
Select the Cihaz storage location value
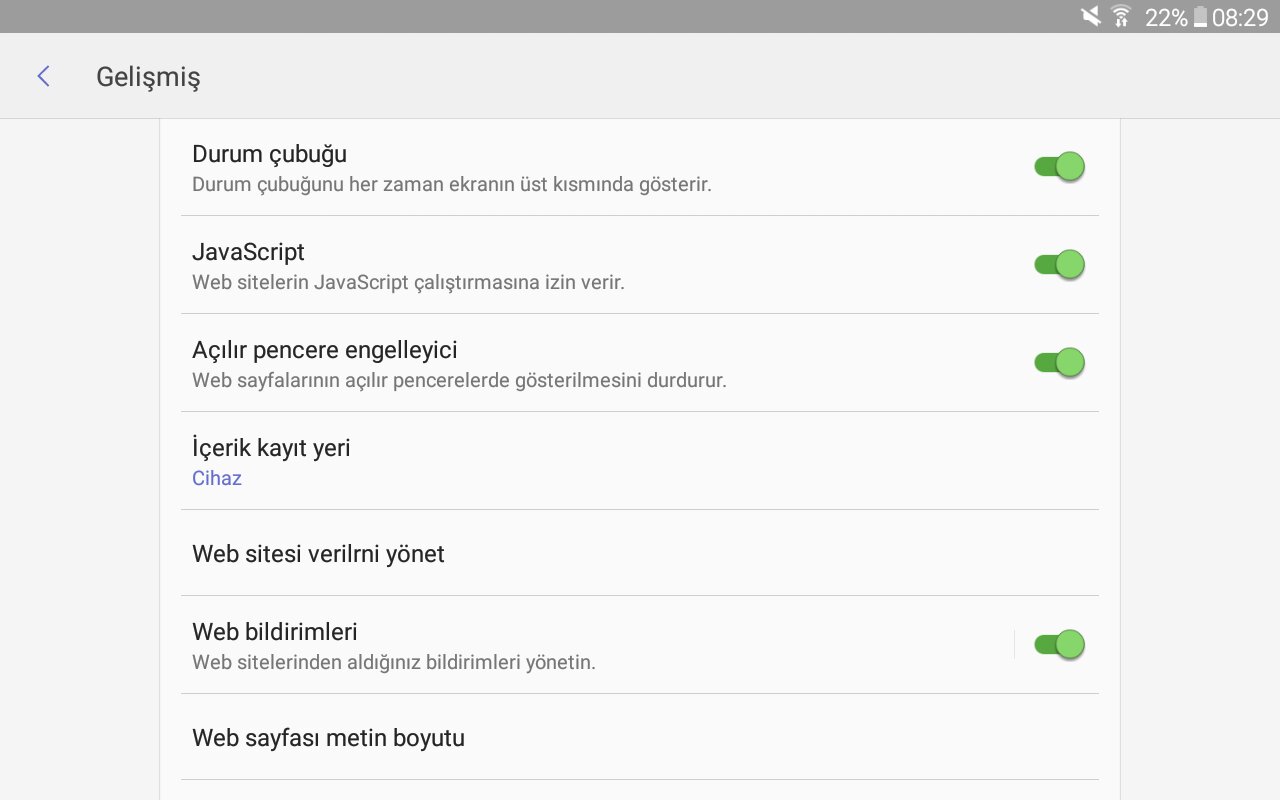pyautogui.click(x=217, y=478)
